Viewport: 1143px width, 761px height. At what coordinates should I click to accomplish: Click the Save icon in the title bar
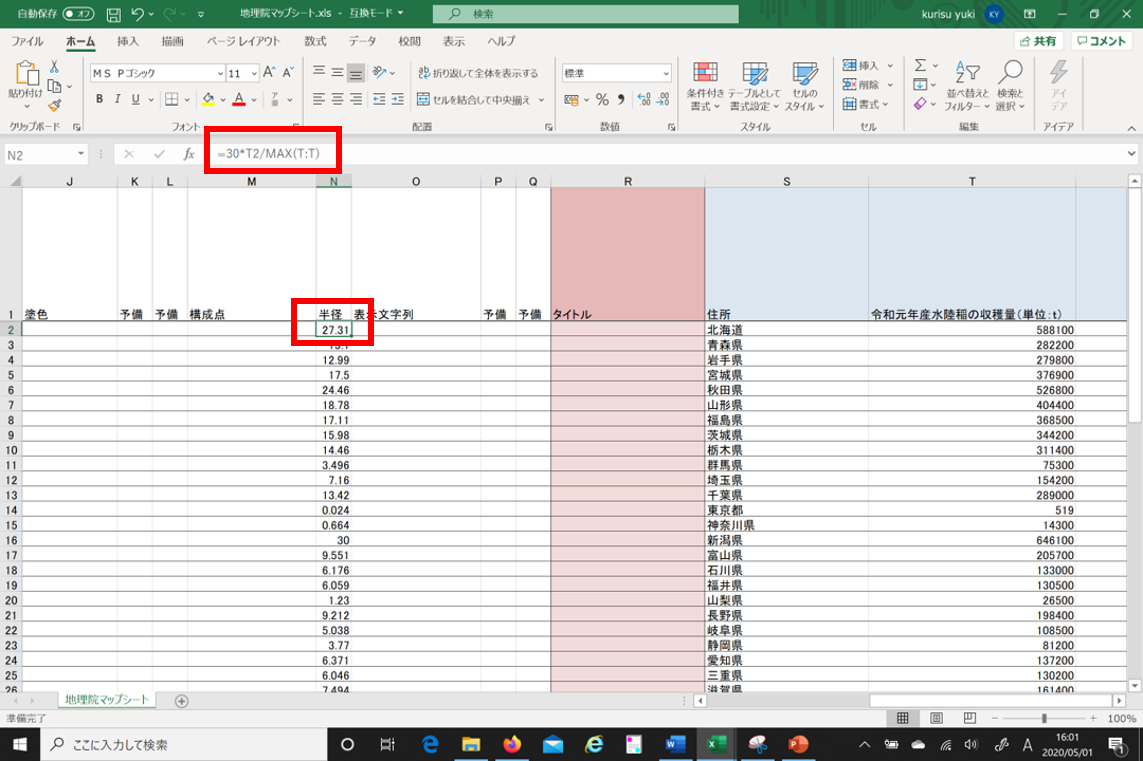click(114, 14)
